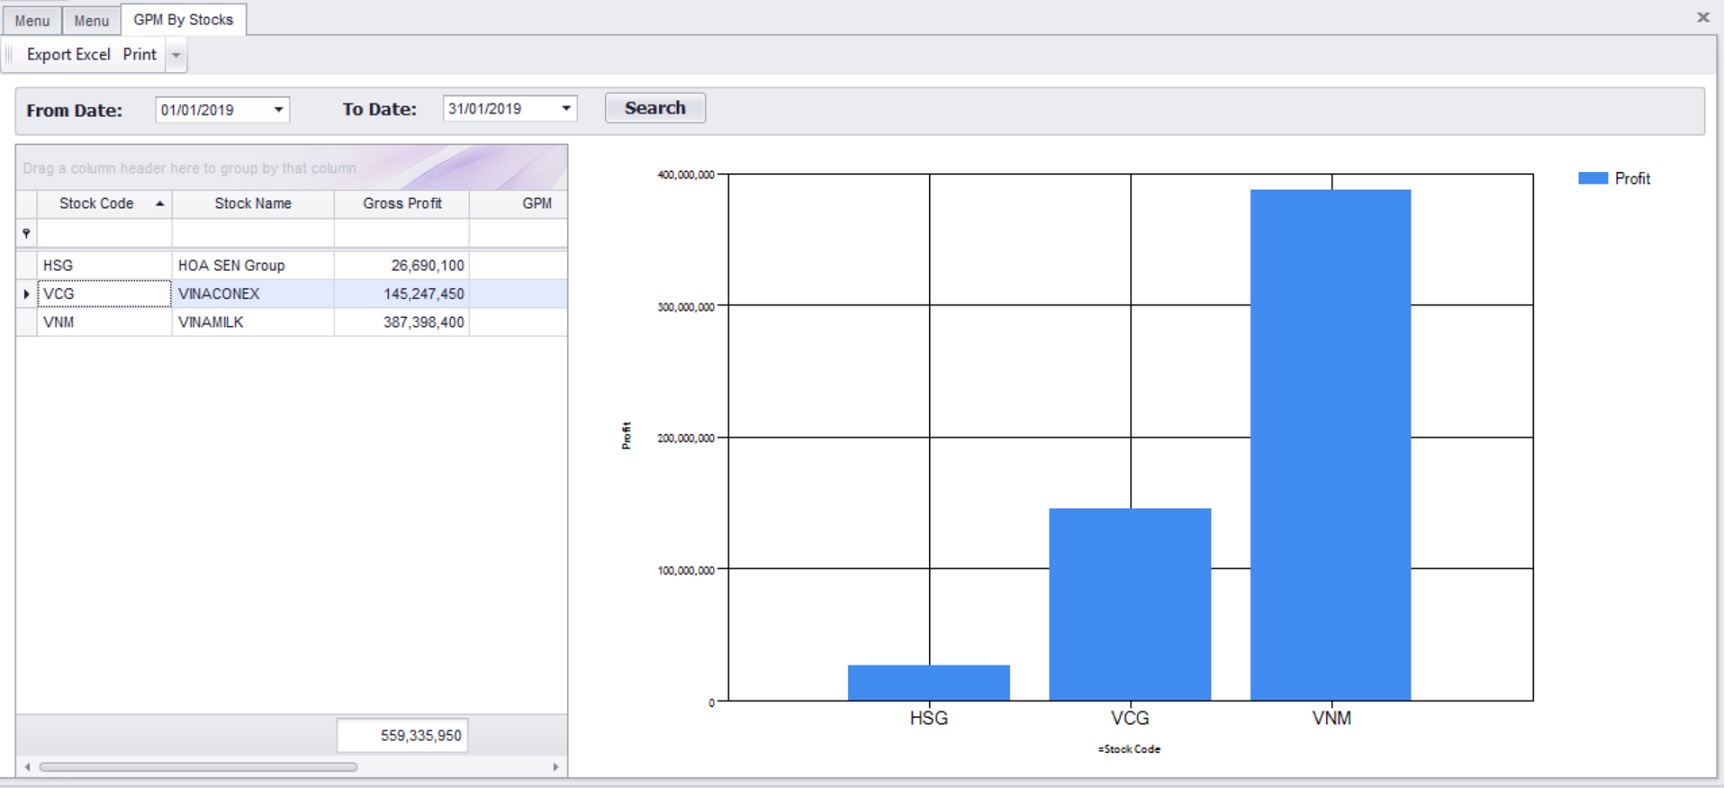The height and width of the screenshot is (788, 1725).
Task: Click Print in the toolbar
Action: coord(139,55)
